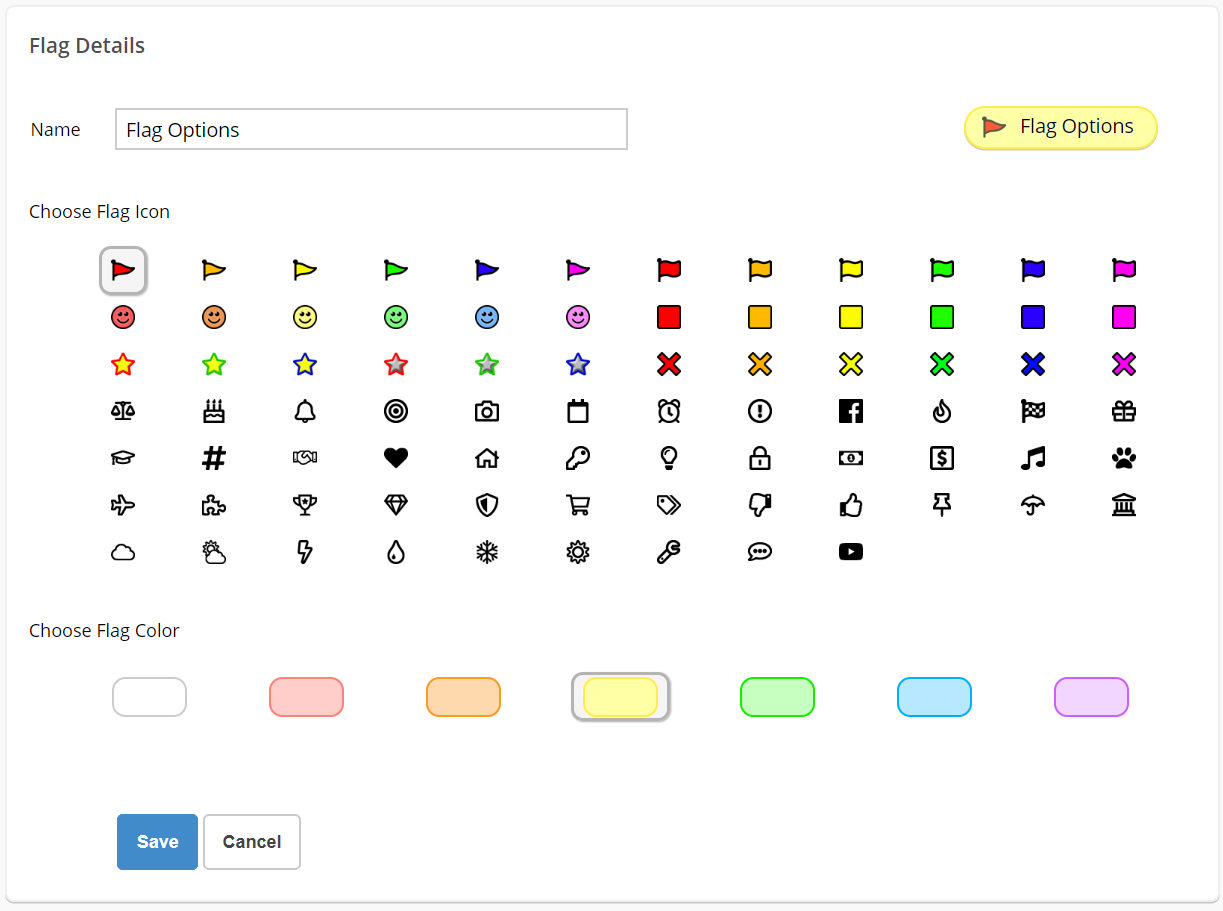Pick the dollar bill money icon
This screenshot has height=911, width=1223.
[851, 458]
